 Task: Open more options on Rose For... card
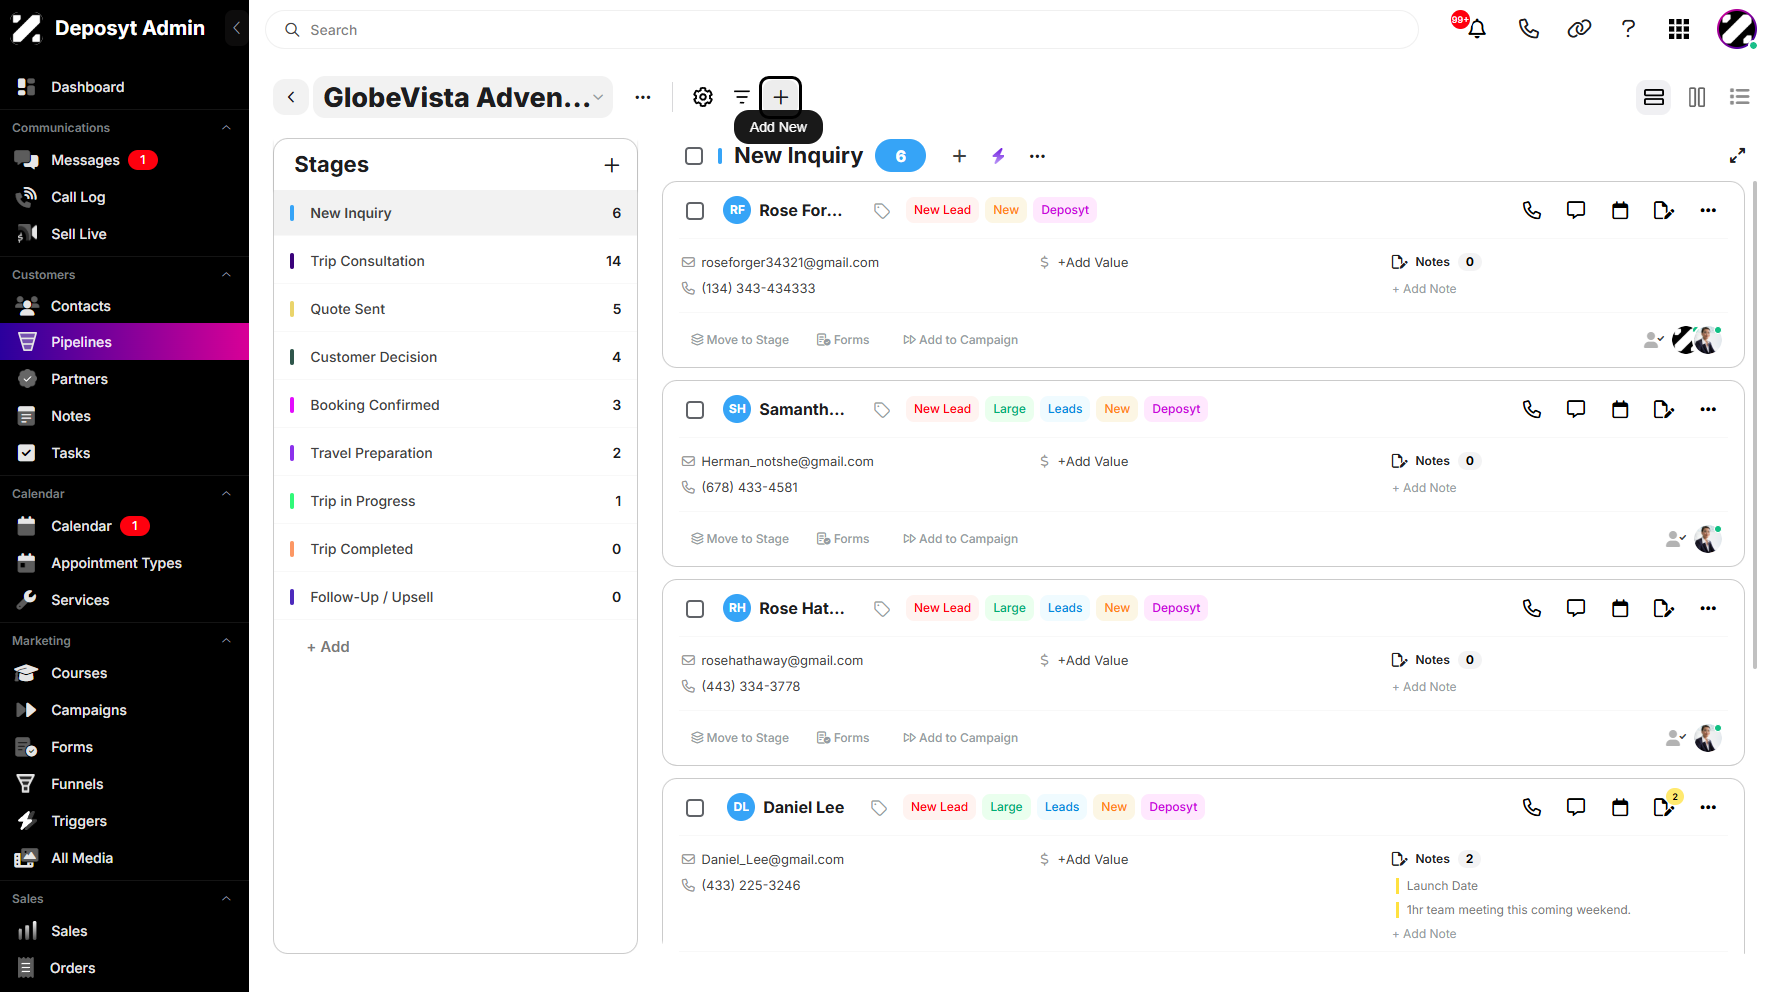click(x=1708, y=210)
